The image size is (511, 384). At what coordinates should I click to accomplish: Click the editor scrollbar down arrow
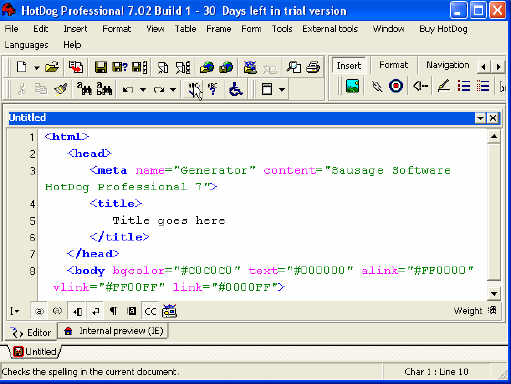click(x=494, y=294)
